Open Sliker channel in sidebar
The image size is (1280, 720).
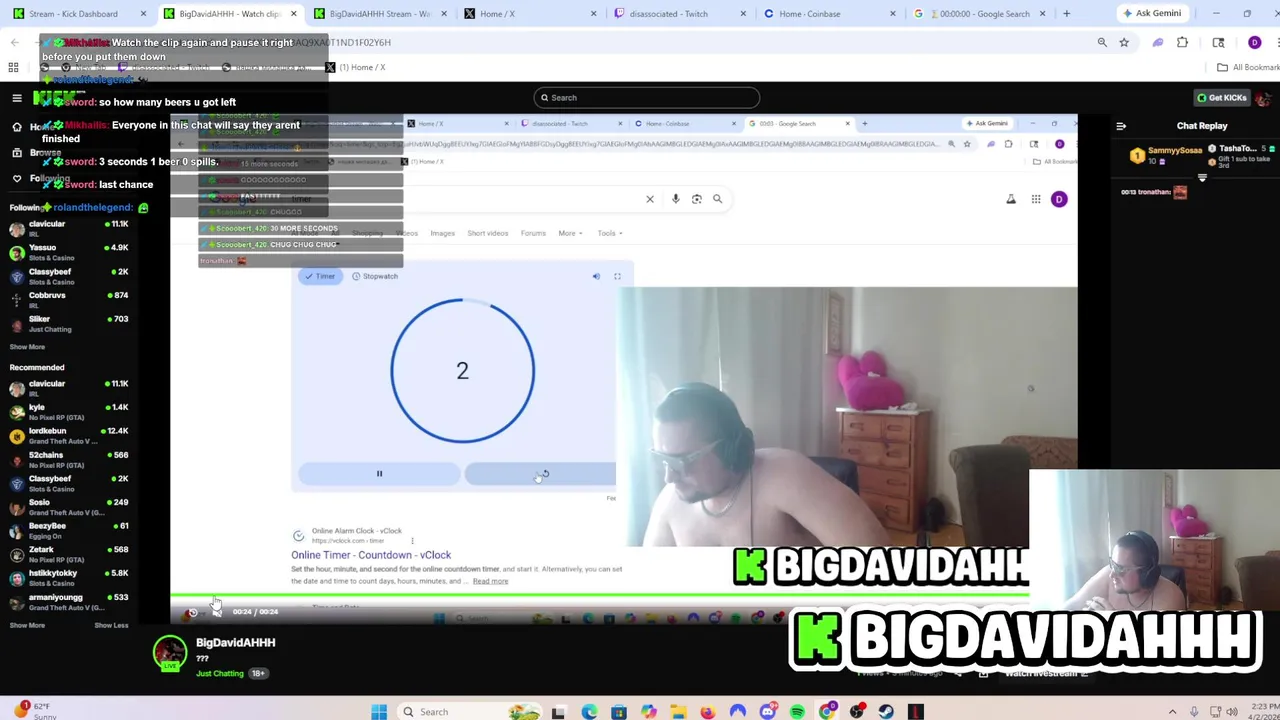tap(69, 324)
